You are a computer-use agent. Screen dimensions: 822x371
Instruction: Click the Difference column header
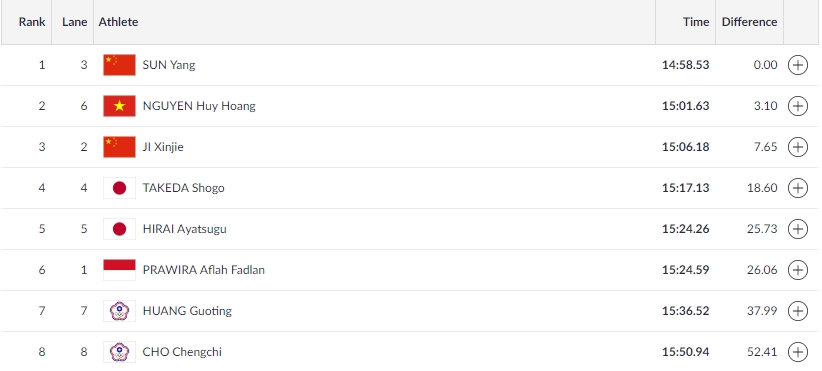(x=749, y=22)
